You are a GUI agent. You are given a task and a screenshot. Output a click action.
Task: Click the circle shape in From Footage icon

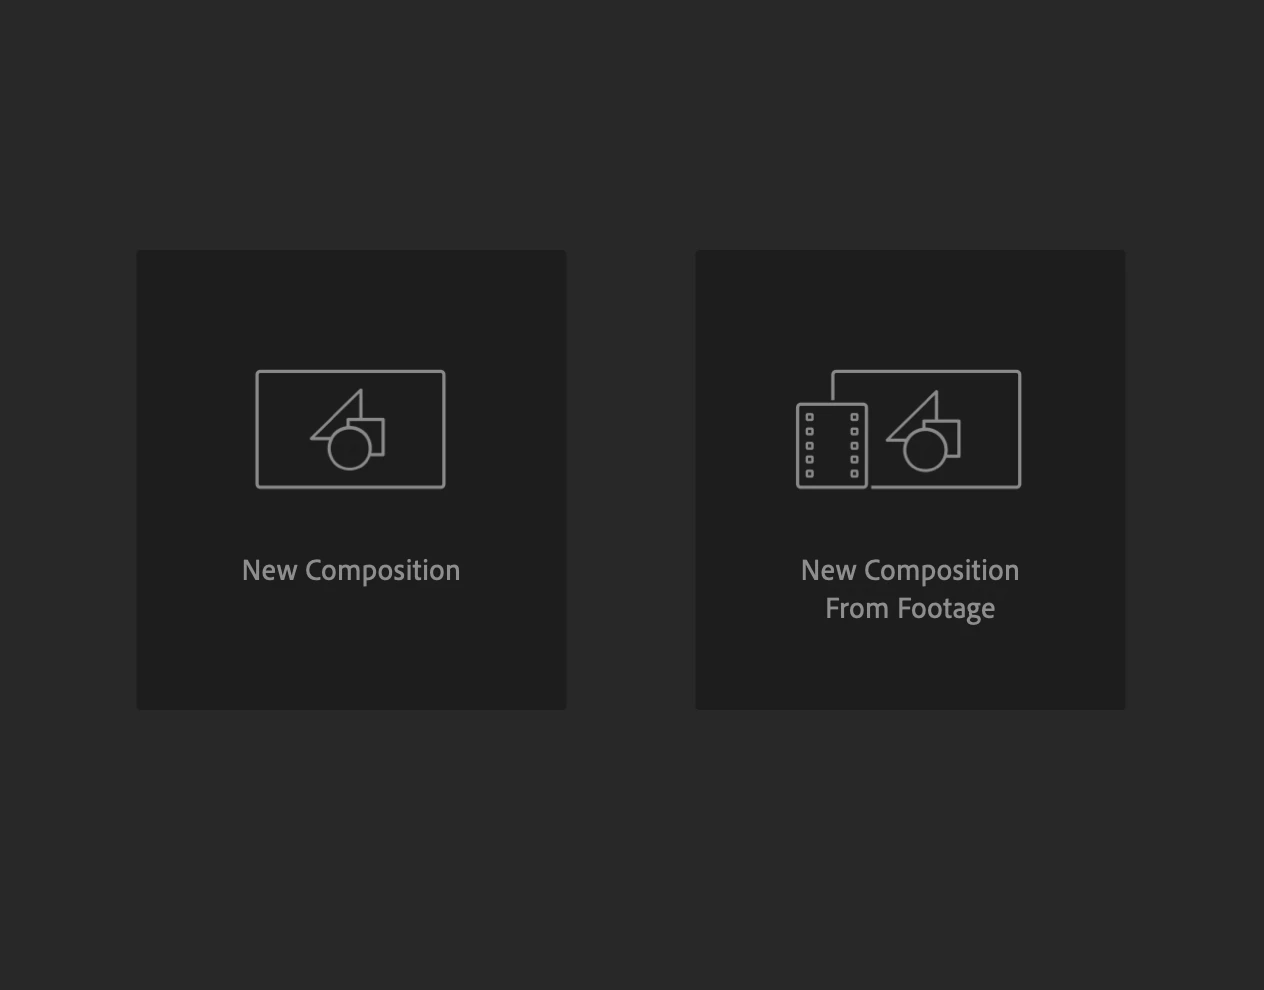pos(925,448)
